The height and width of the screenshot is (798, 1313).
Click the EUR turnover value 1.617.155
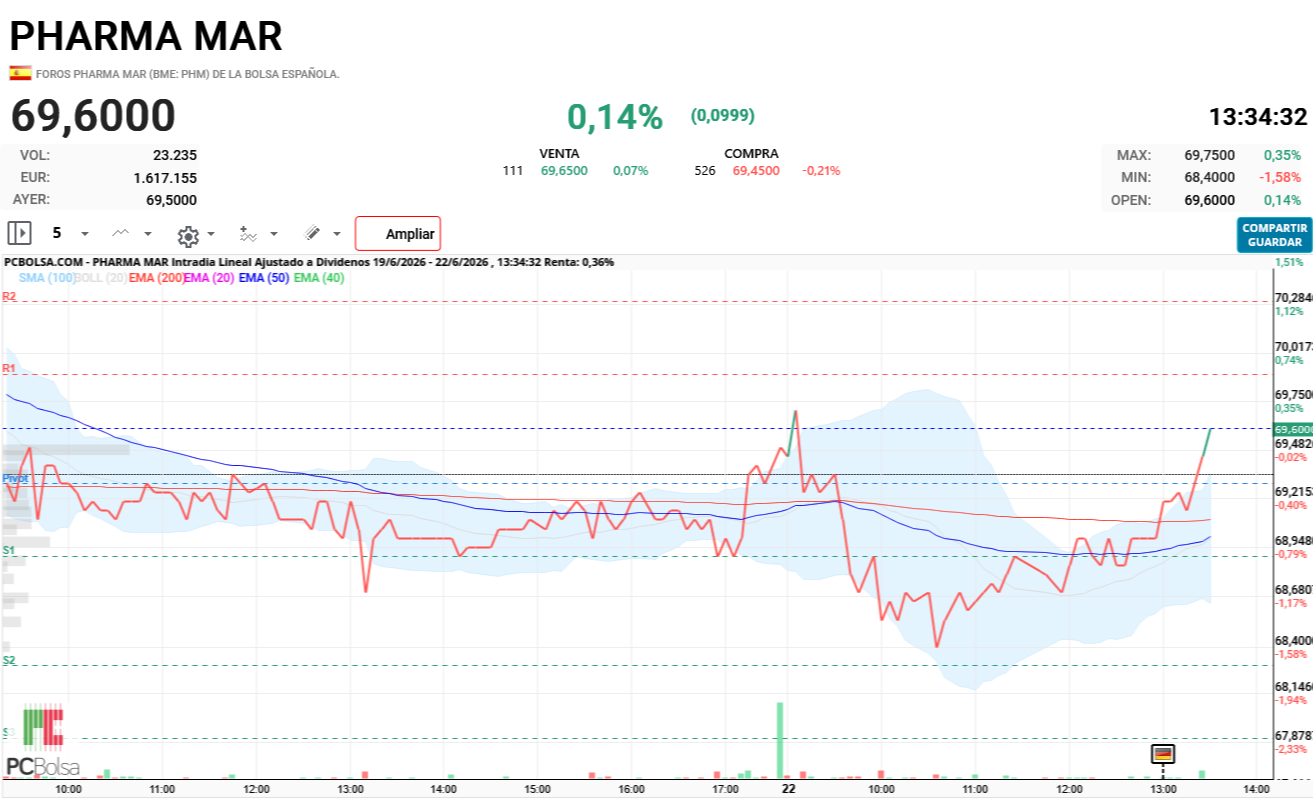tap(165, 177)
